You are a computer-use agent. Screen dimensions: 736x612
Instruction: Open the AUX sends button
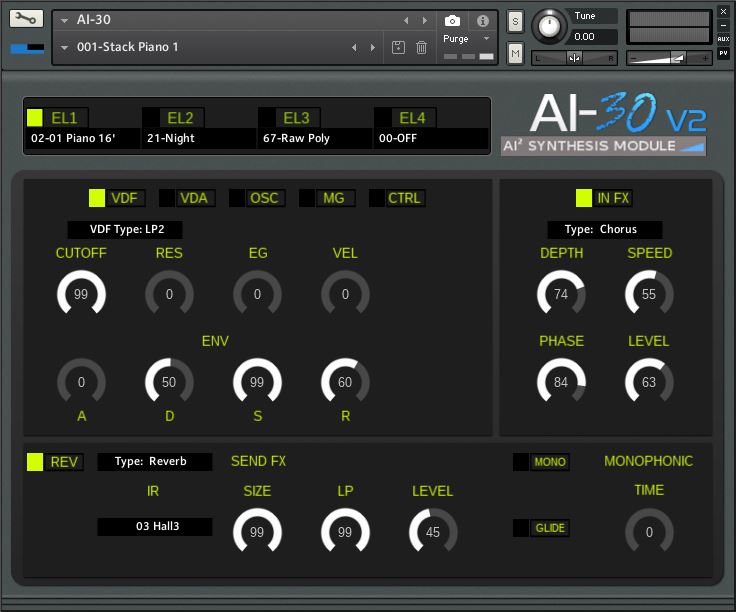click(x=723, y=39)
